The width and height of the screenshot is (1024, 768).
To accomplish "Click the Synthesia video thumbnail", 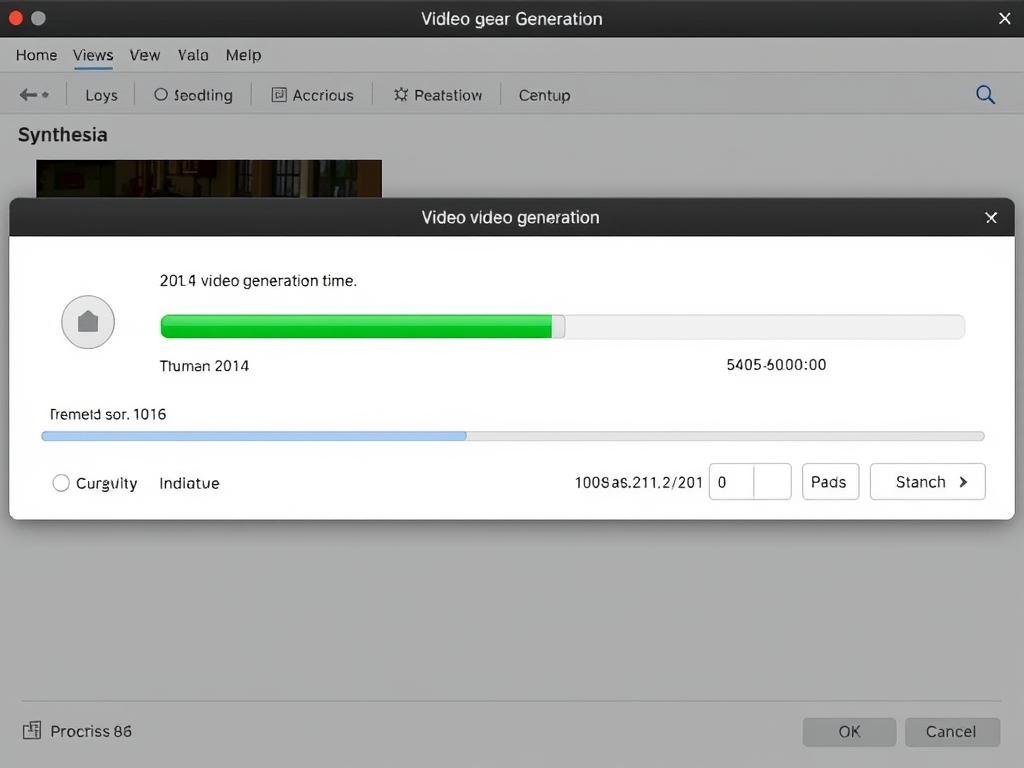I will 209,179.
